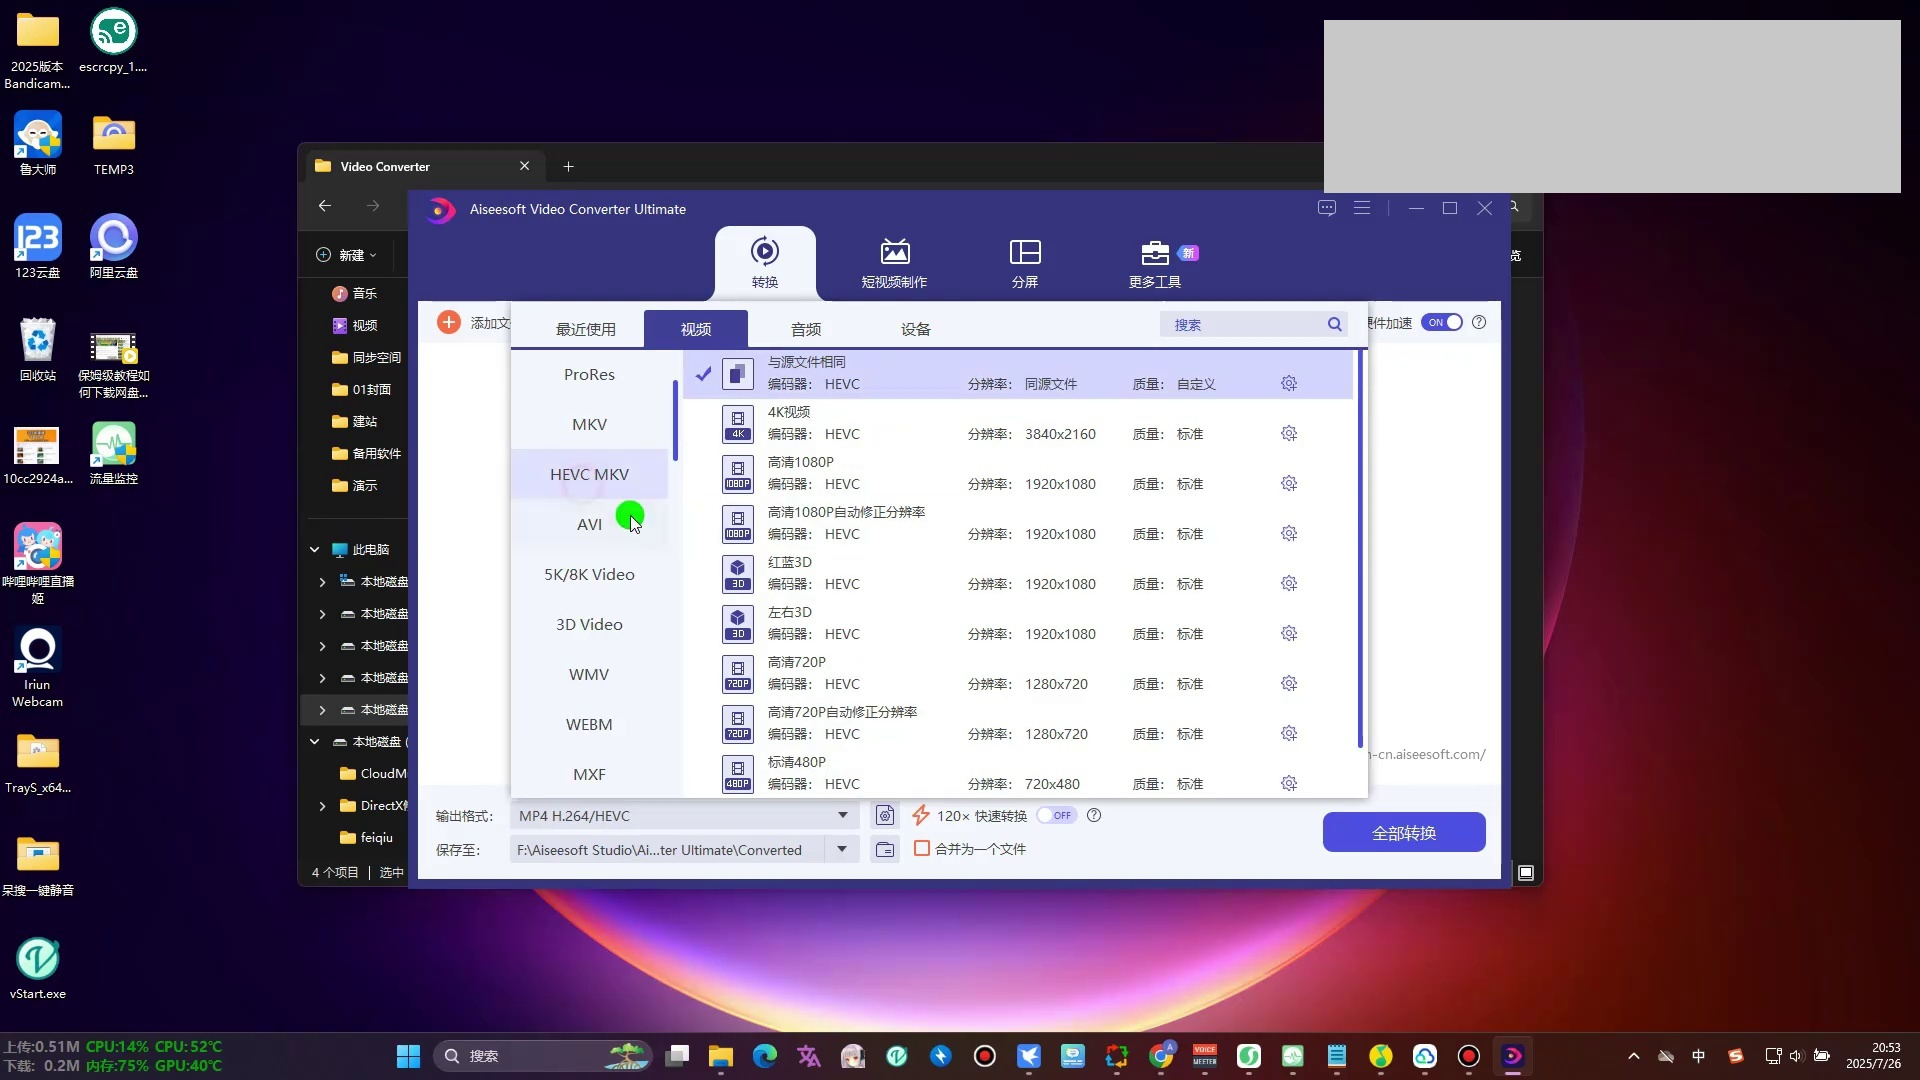This screenshot has width=1920, height=1080.
Task: Click output format custom profile settings icon
Action: pyautogui.click(x=885, y=816)
